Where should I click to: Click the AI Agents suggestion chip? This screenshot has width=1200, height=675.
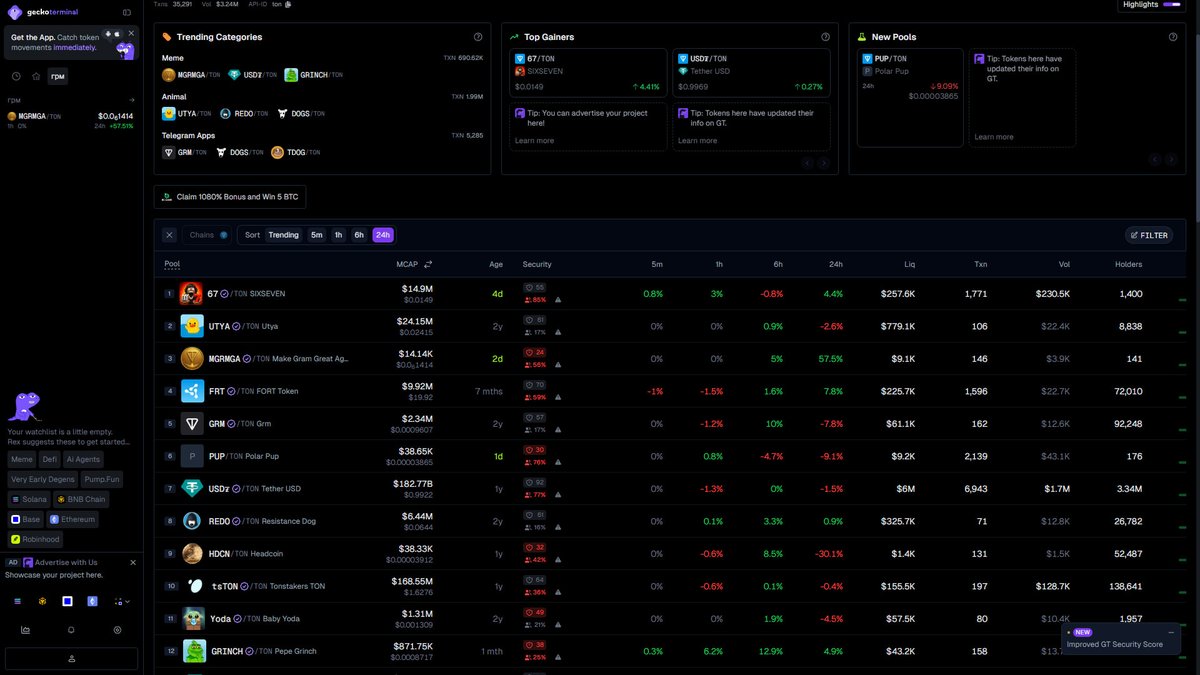(83, 459)
